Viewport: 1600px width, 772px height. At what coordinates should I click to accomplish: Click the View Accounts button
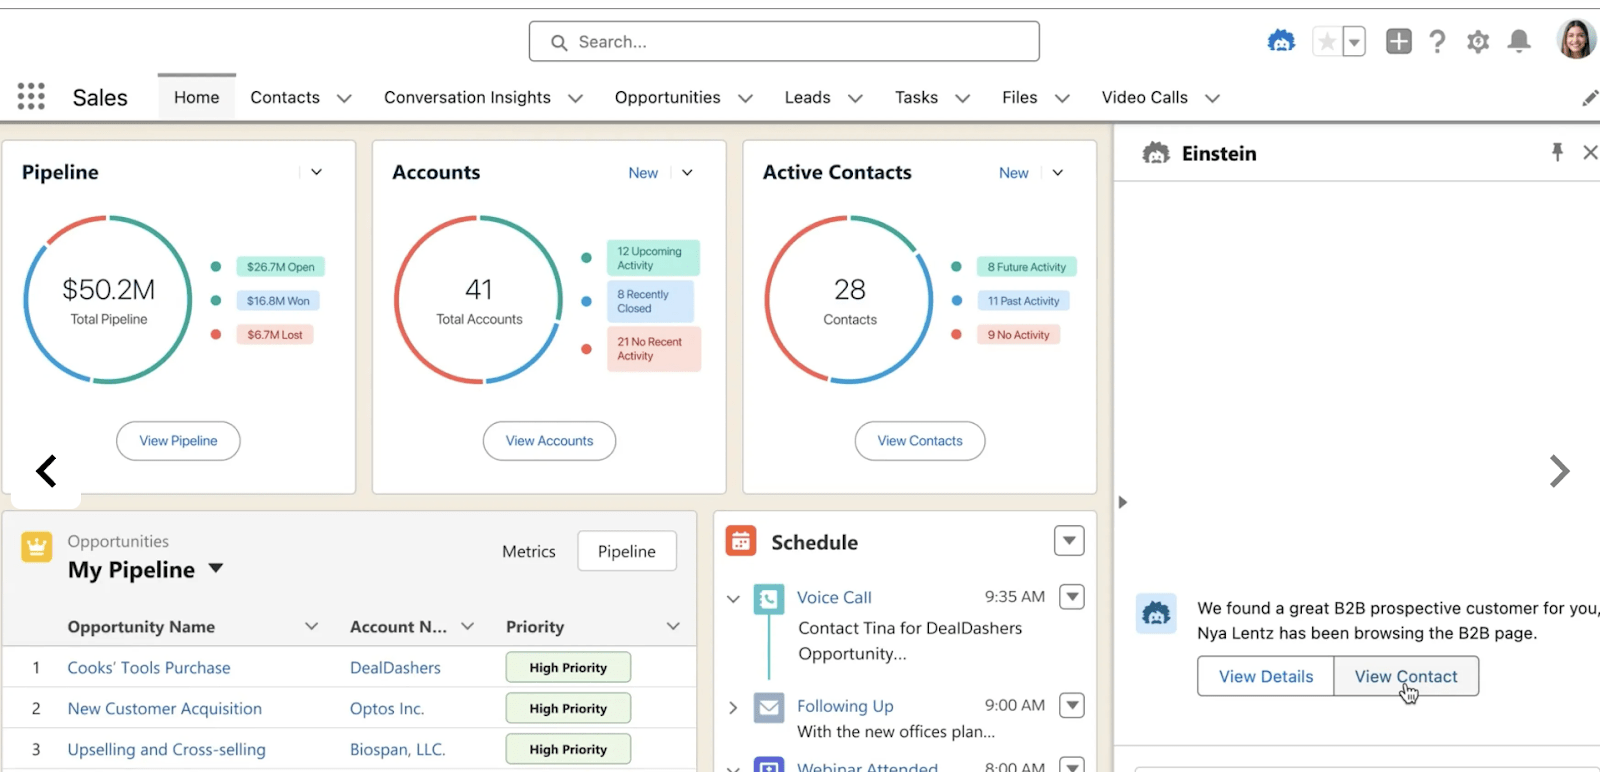(549, 441)
